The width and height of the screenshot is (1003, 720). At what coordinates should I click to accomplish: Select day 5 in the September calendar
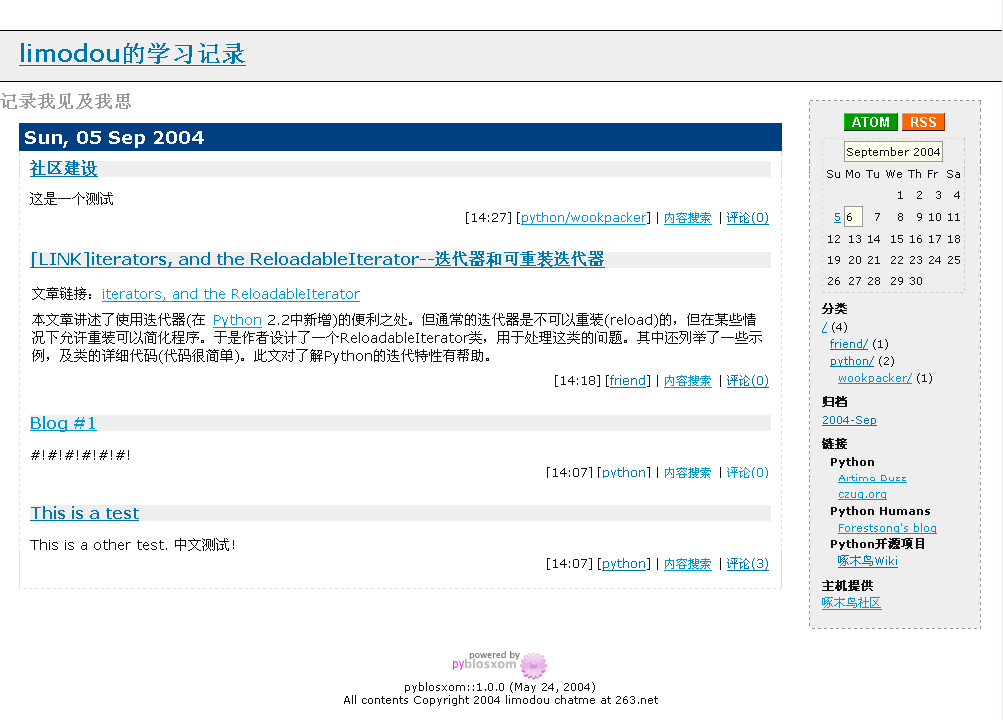(836, 217)
